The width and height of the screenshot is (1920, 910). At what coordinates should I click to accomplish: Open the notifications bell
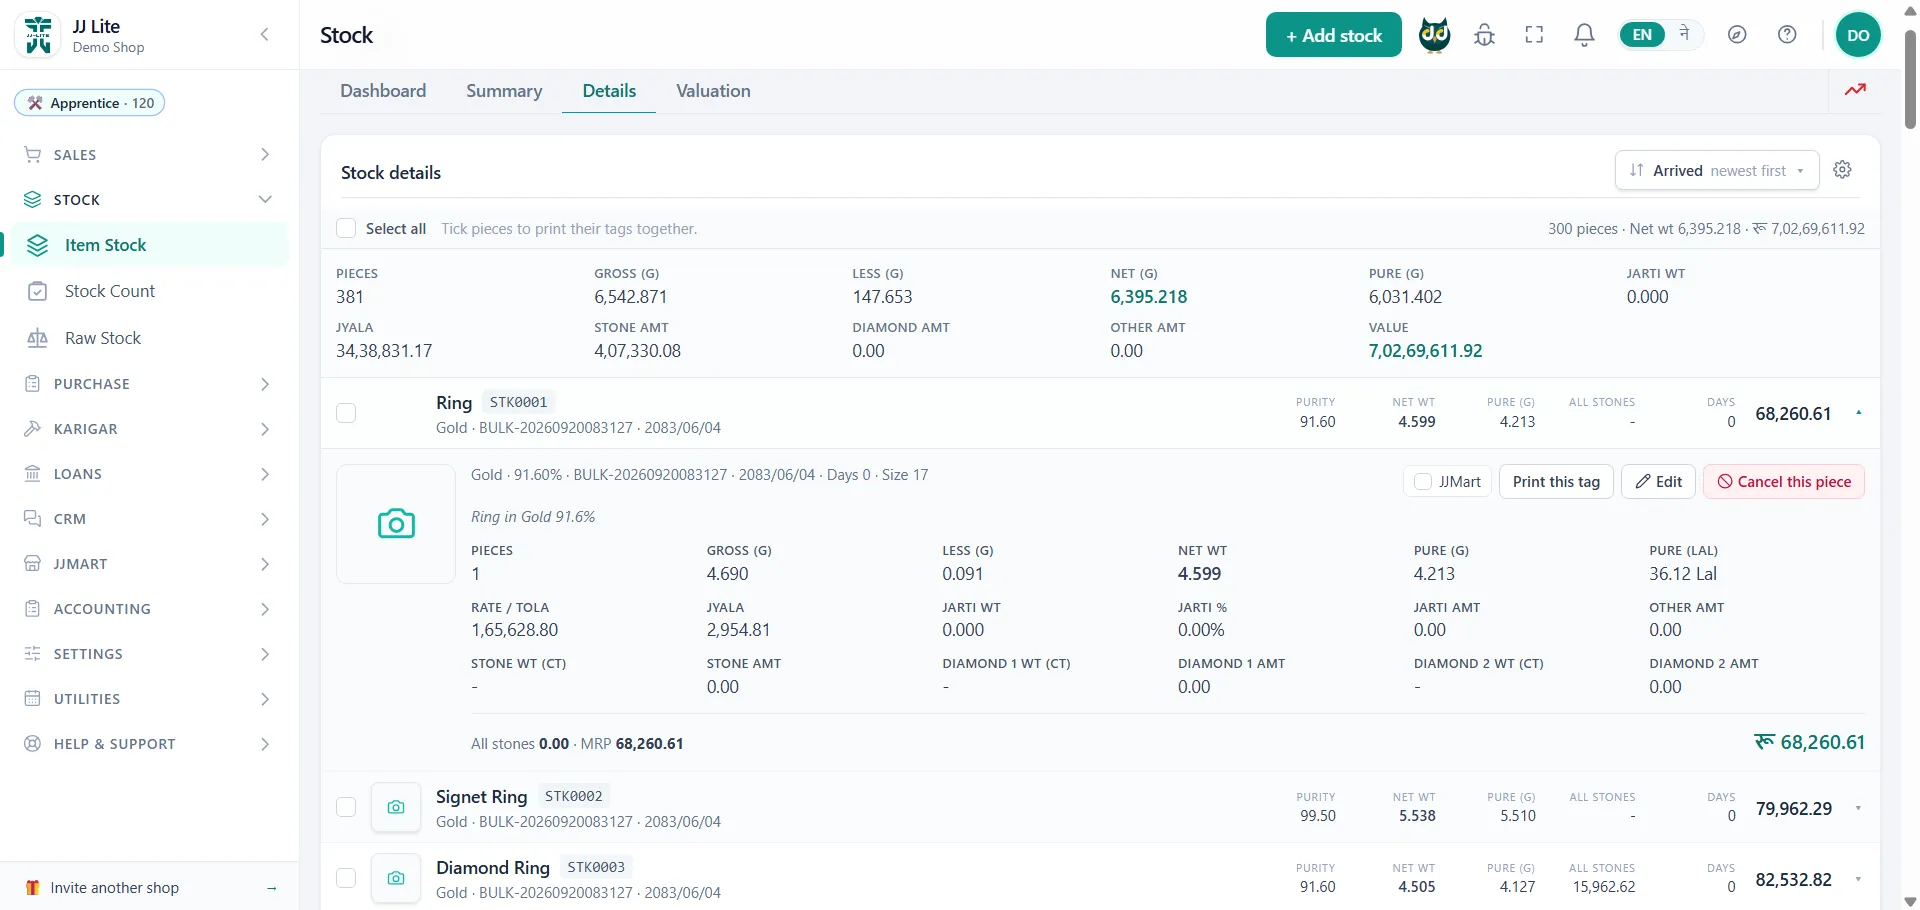[x=1584, y=35]
